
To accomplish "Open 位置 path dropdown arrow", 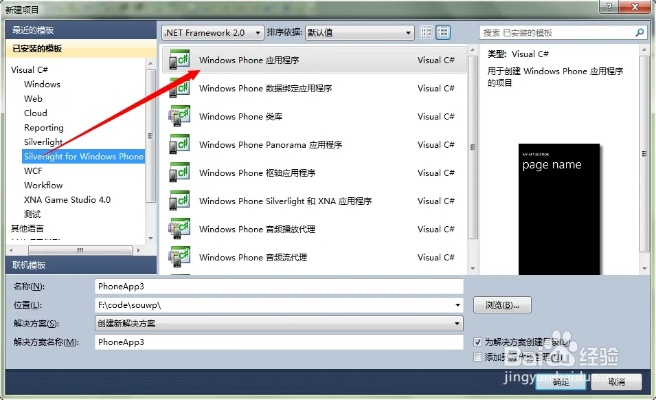I will (458, 305).
